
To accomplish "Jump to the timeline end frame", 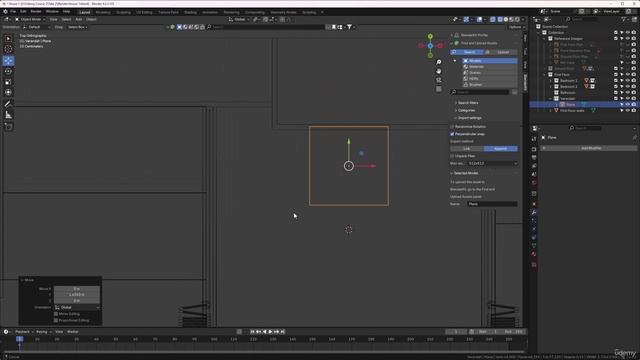I will tap(282, 332).
